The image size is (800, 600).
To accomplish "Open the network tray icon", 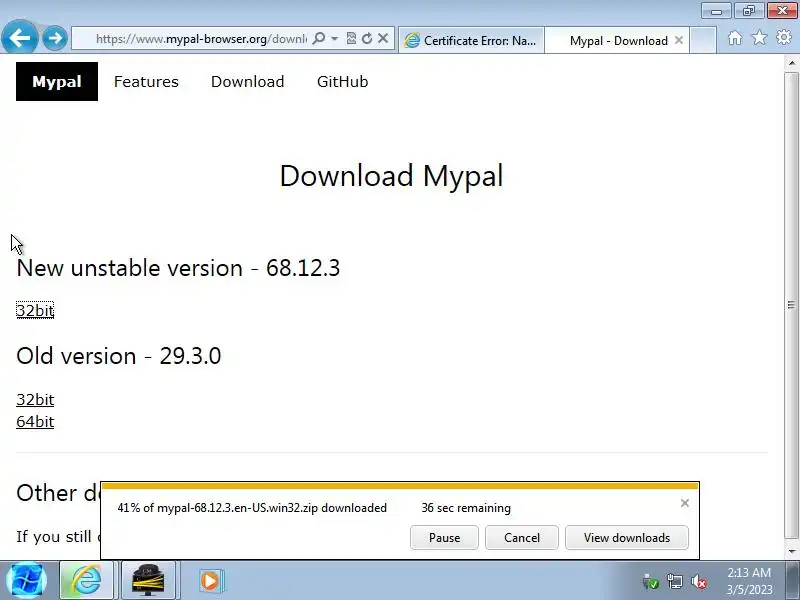I will tap(675, 582).
